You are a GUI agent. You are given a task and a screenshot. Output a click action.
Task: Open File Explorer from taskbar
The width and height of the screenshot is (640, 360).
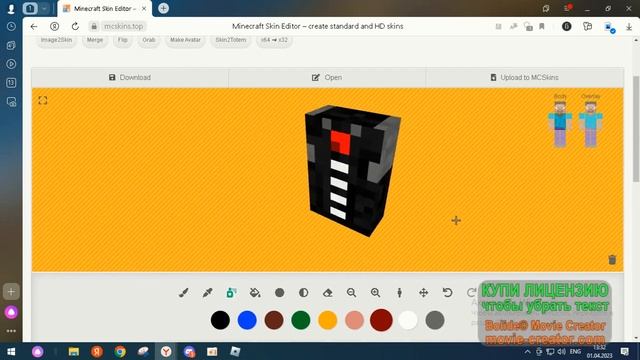coord(73,351)
